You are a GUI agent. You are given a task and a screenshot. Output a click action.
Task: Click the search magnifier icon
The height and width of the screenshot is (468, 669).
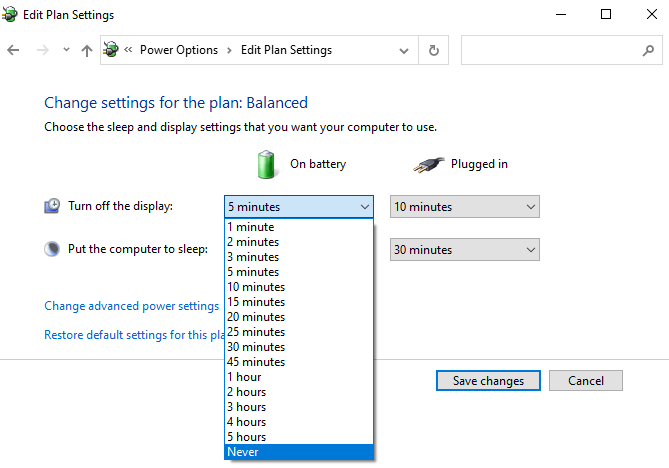[x=647, y=50]
